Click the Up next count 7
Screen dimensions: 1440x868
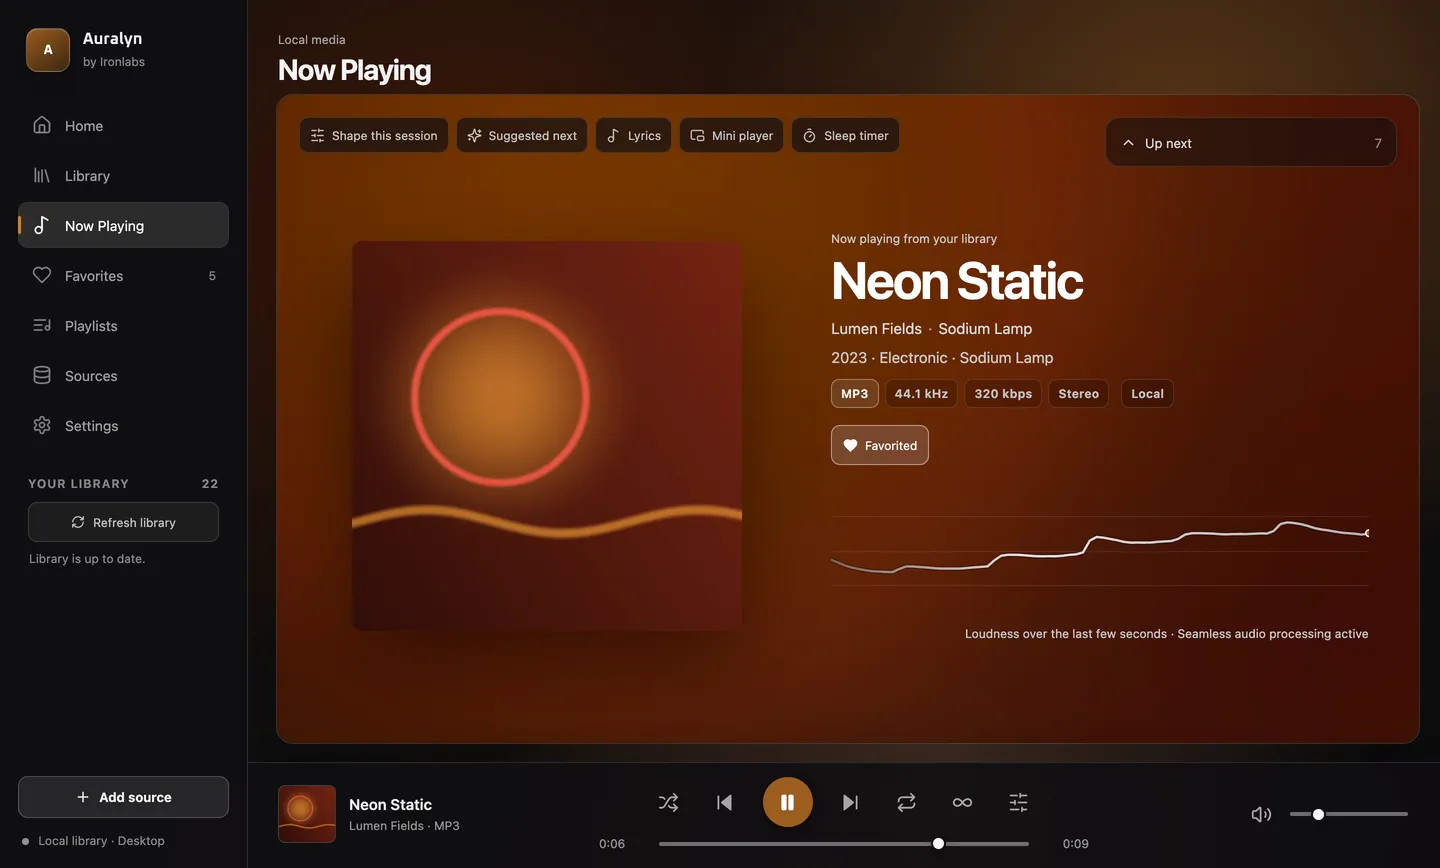coord(1378,143)
